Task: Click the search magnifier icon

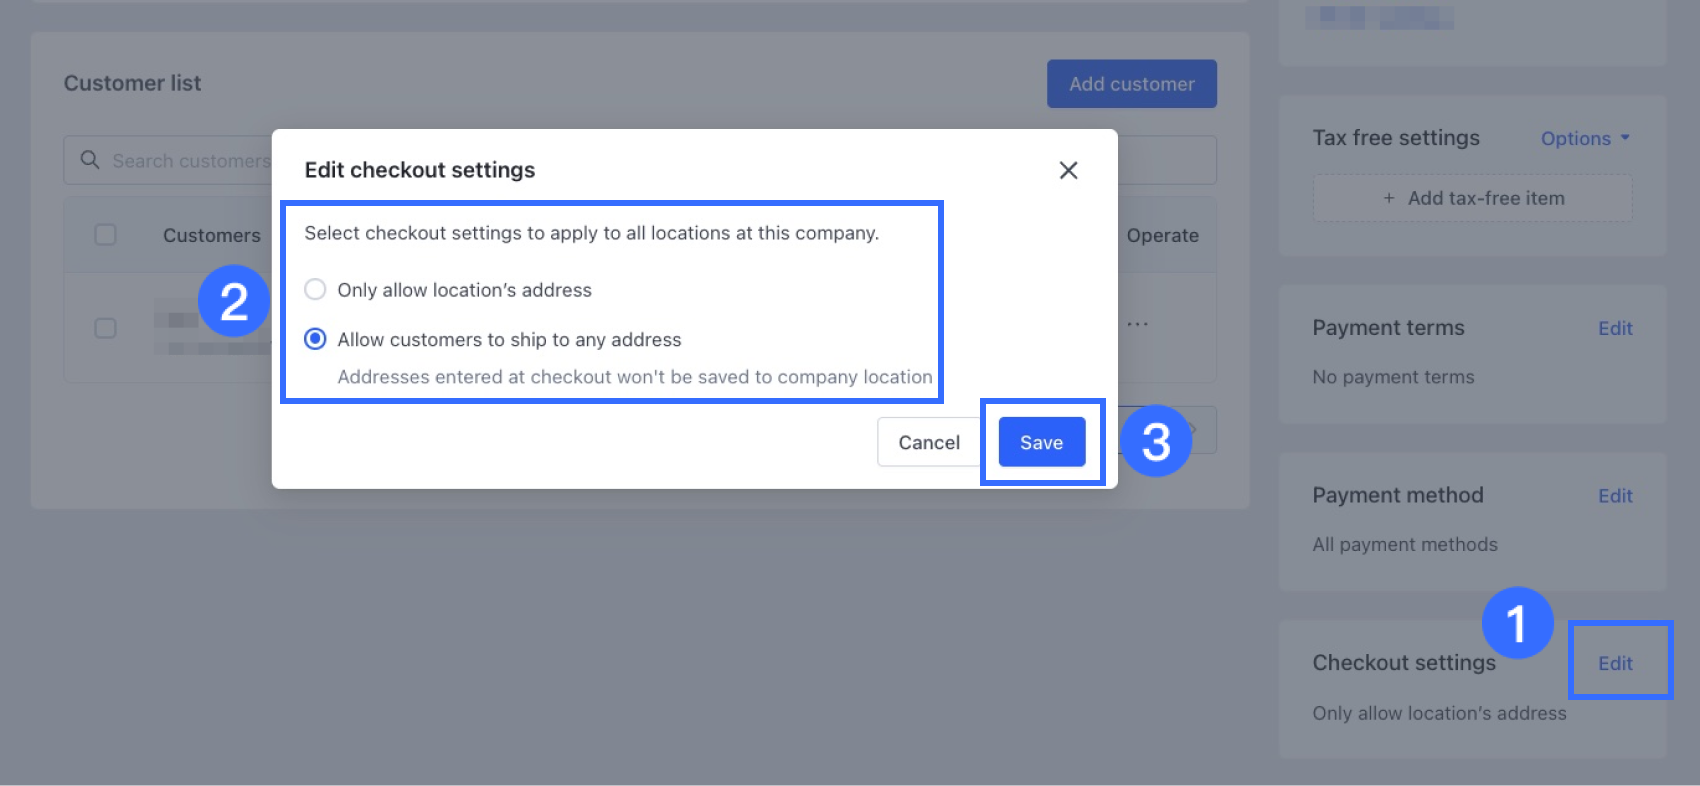Action: tap(90, 160)
